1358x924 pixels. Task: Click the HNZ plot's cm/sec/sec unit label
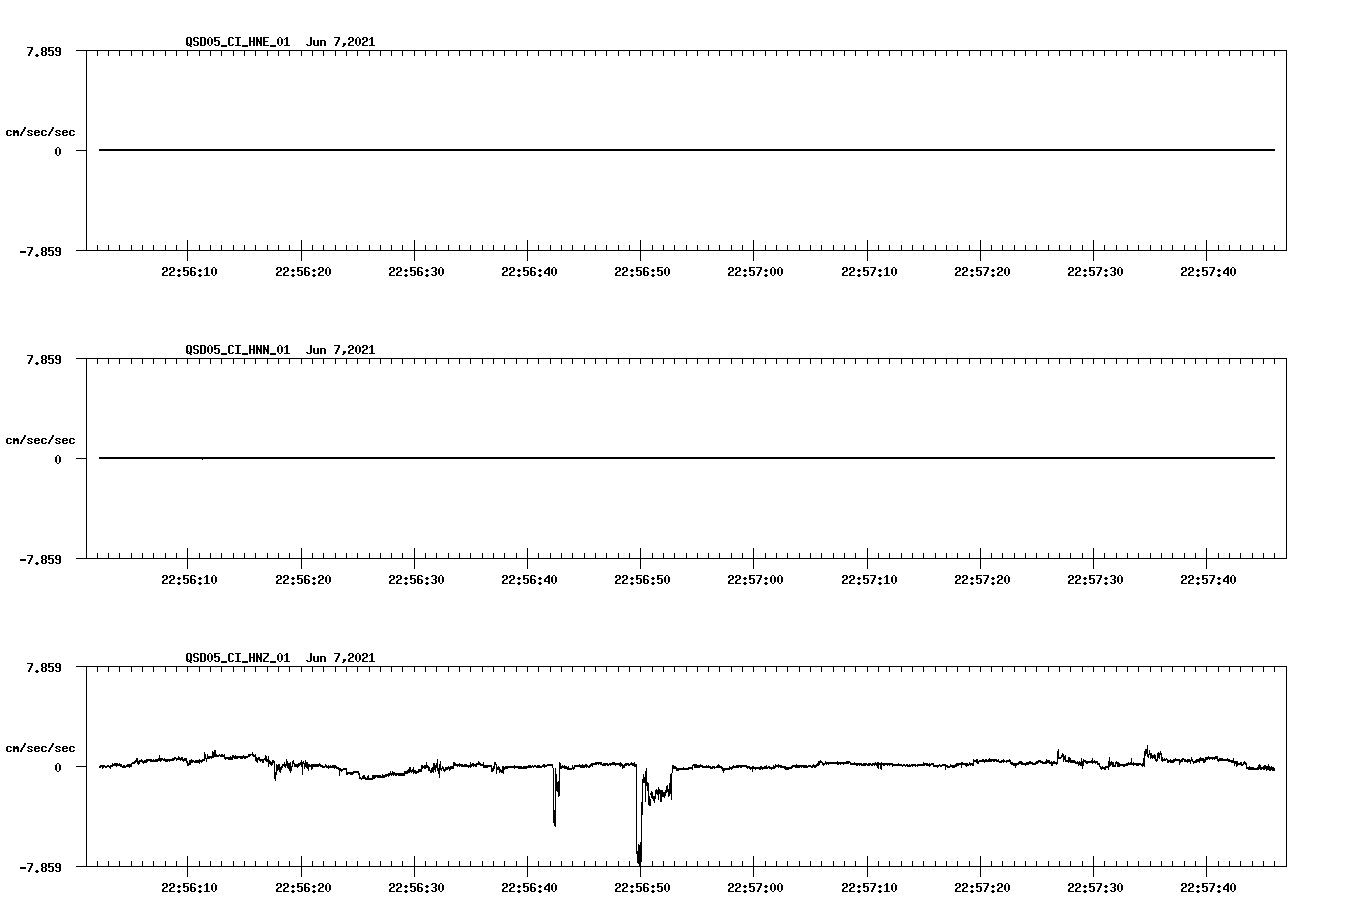[40, 748]
